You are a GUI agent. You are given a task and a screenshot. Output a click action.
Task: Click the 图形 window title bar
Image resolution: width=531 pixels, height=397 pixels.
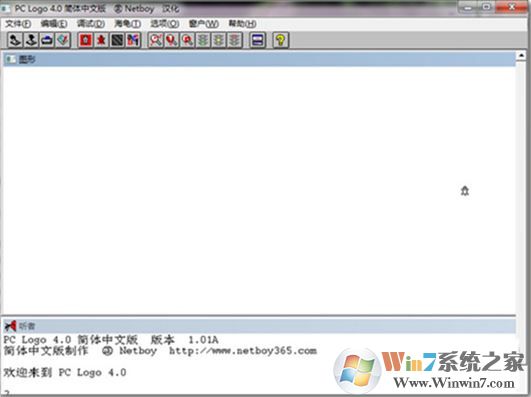pyautogui.click(x=259, y=59)
